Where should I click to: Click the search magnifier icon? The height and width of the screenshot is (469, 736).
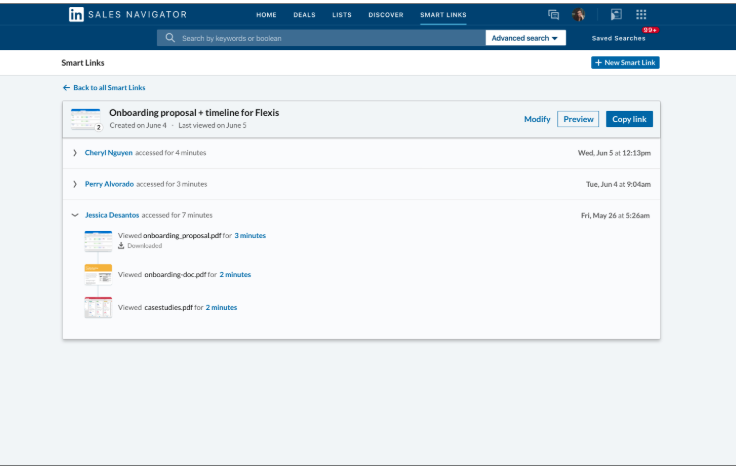click(170, 38)
